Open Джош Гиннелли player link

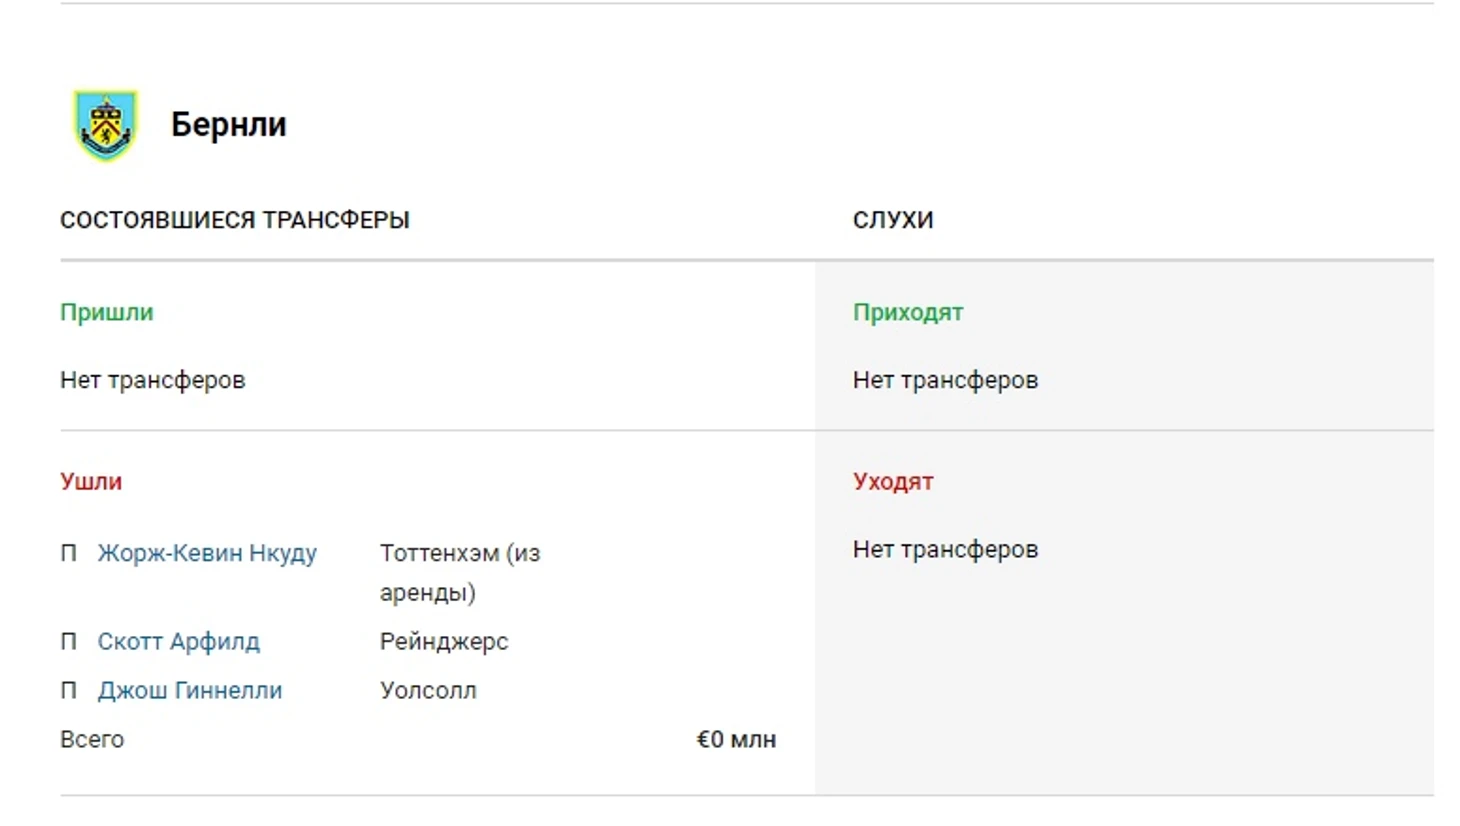[190, 691]
